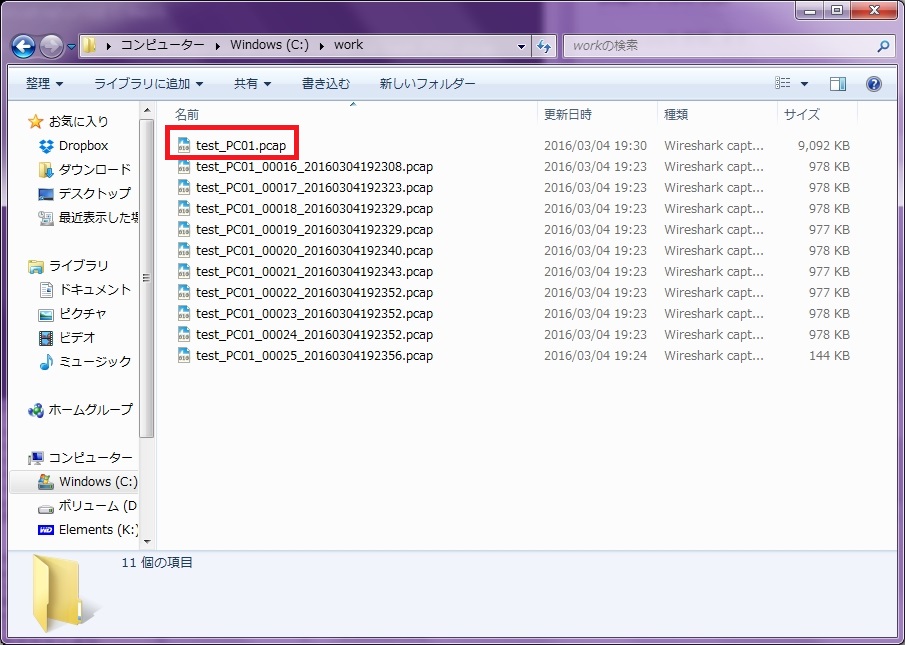Open the address bar history dropdown
The height and width of the screenshot is (645, 905).
tap(521, 46)
